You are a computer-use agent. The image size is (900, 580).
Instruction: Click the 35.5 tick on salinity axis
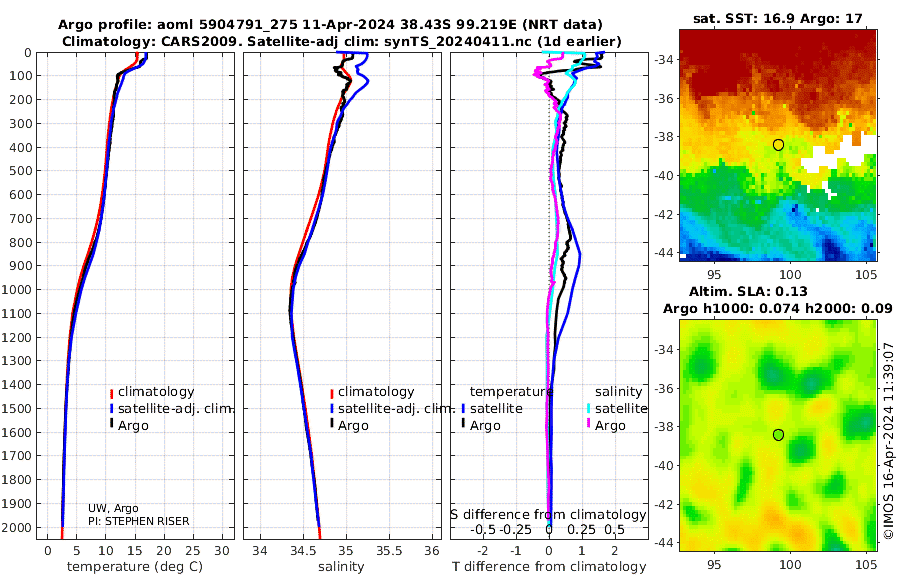point(389,551)
